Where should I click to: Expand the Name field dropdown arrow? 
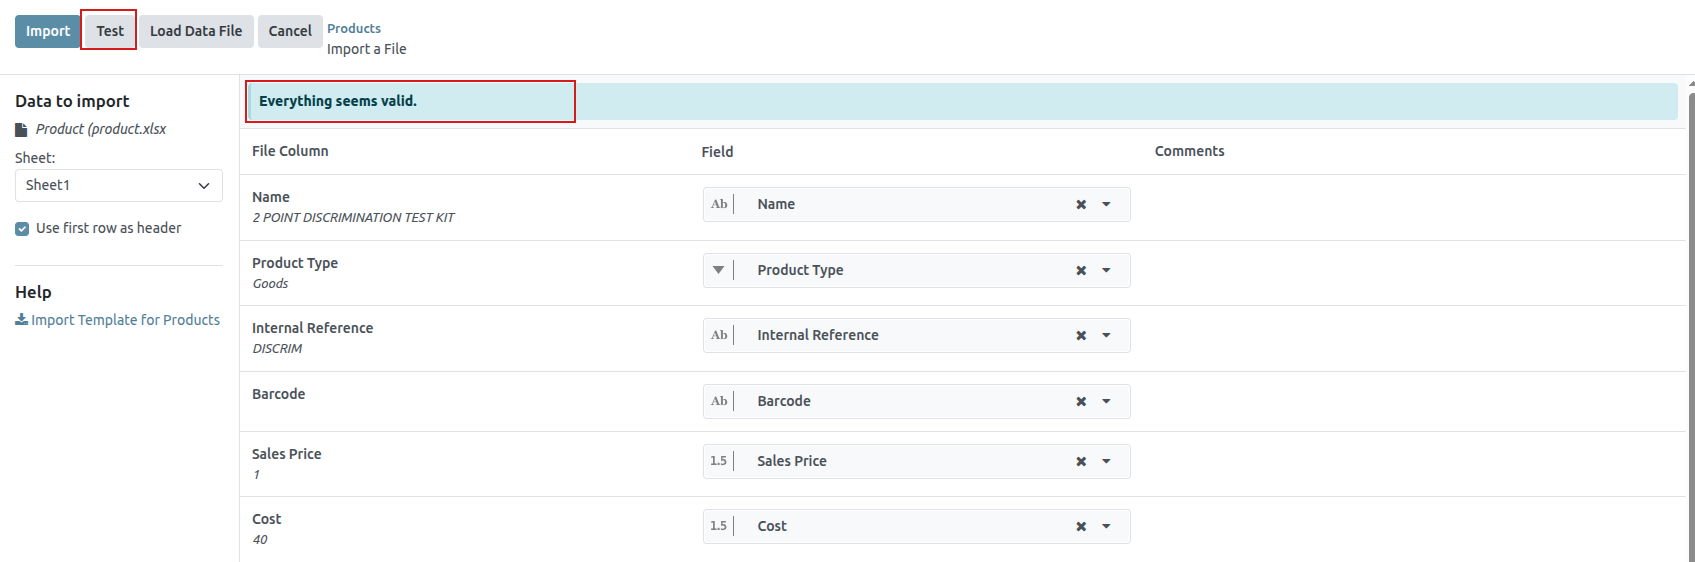[x=1106, y=204]
